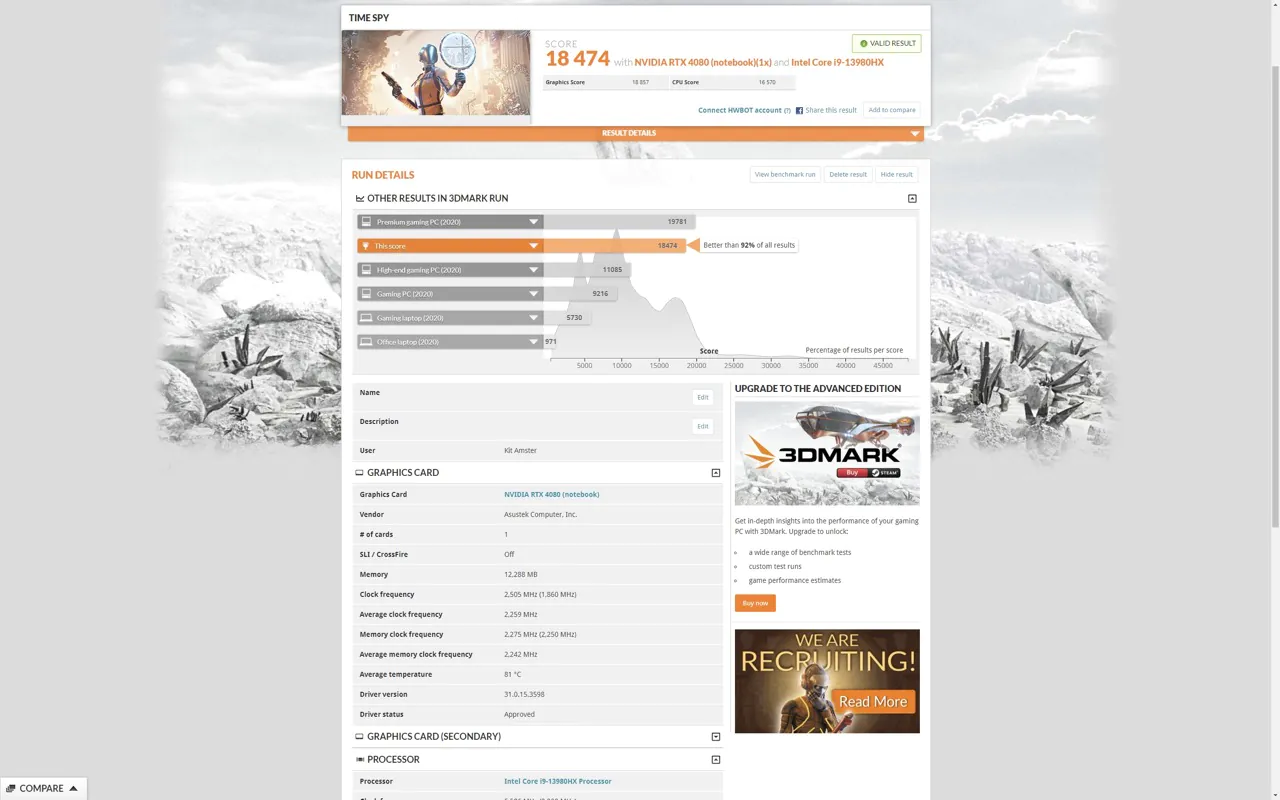Viewport: 1280px width, 800px height.
Task: Open the 3DMark Advanced Edition ad banner
Action: [x=827, y=453]
